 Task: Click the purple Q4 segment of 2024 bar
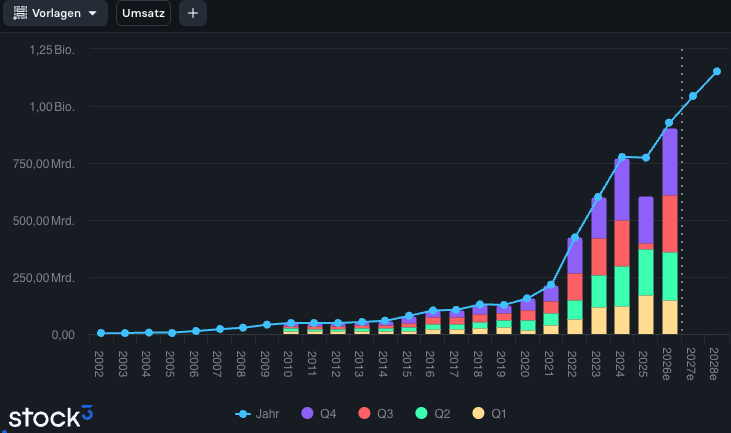coord(622,190)
